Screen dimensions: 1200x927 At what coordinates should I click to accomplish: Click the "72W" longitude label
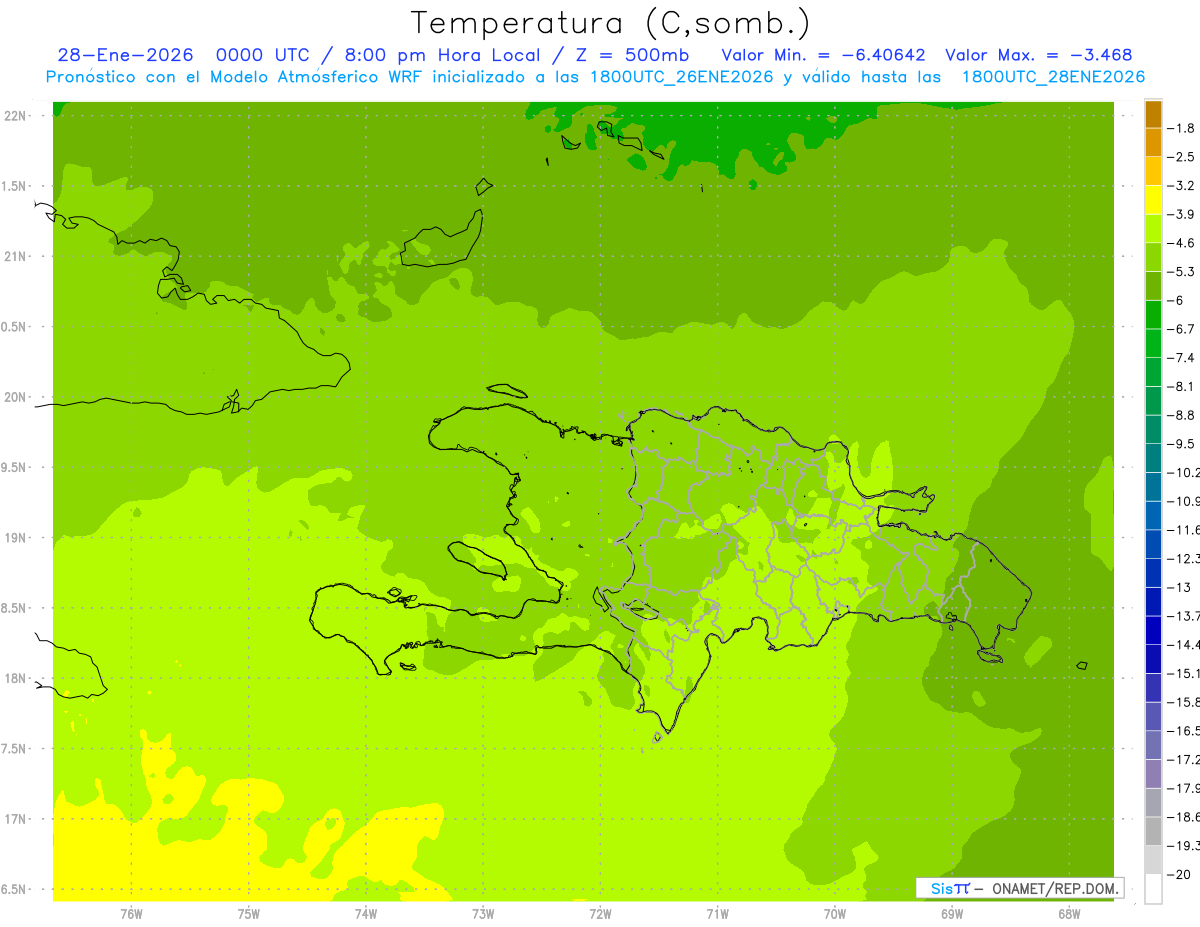(x=600, y=914)
